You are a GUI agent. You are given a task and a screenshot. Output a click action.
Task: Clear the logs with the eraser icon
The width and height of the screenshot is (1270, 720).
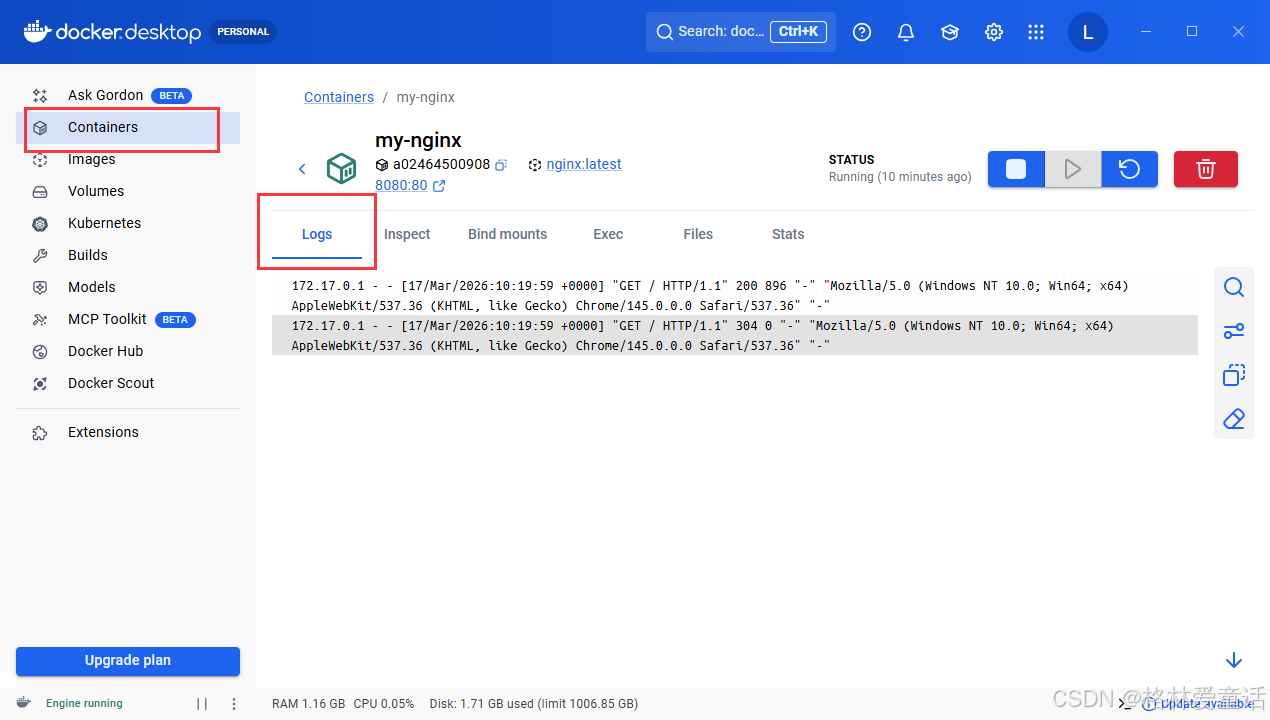1234,419
